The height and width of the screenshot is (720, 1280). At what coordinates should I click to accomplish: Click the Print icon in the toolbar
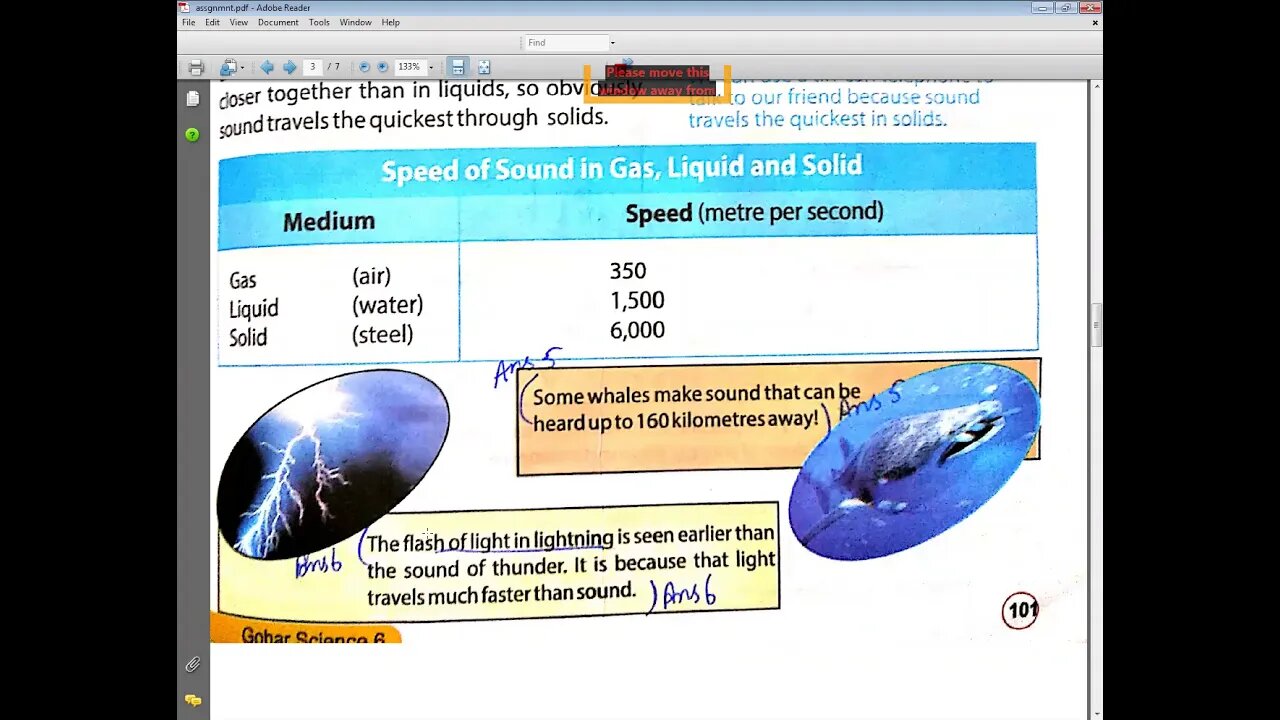[196, 67]
